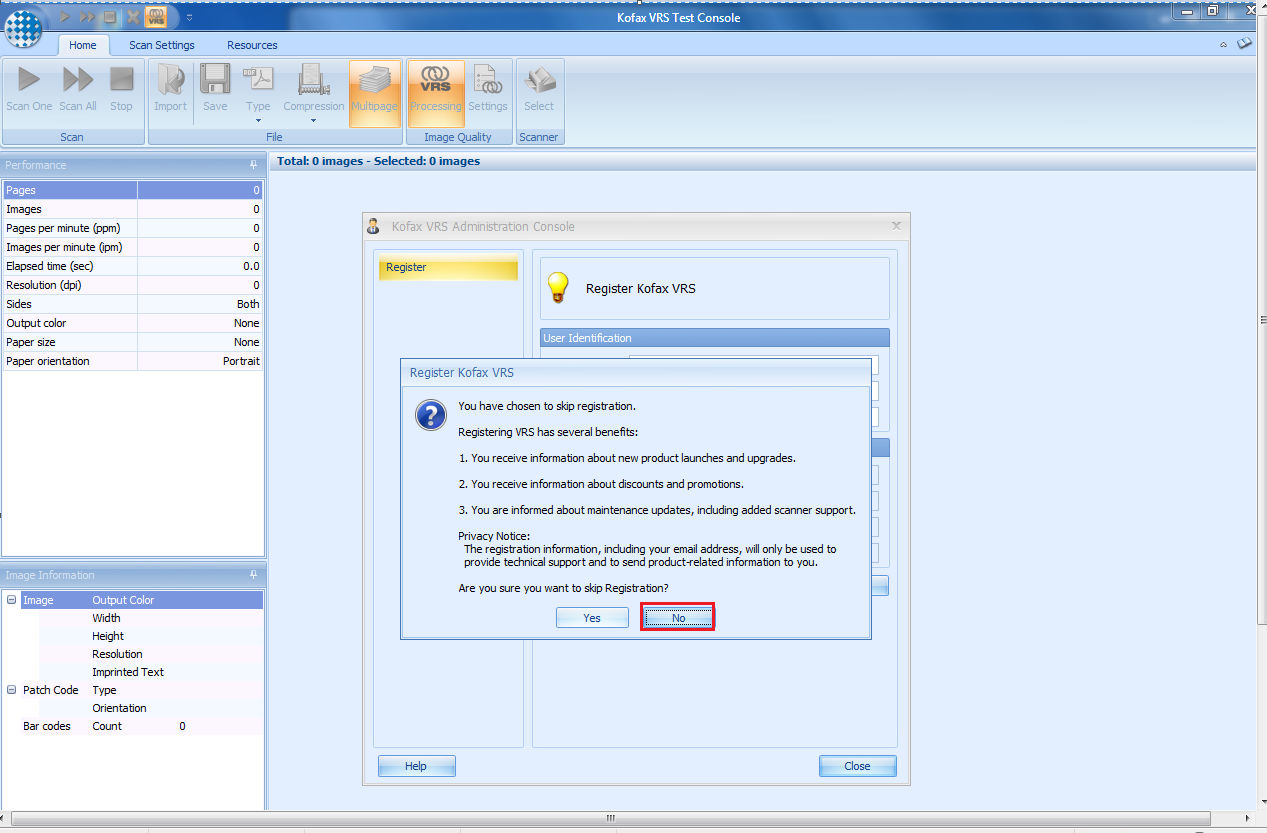Select the Scan All icon
The image size is (1267, 833).
77,88
